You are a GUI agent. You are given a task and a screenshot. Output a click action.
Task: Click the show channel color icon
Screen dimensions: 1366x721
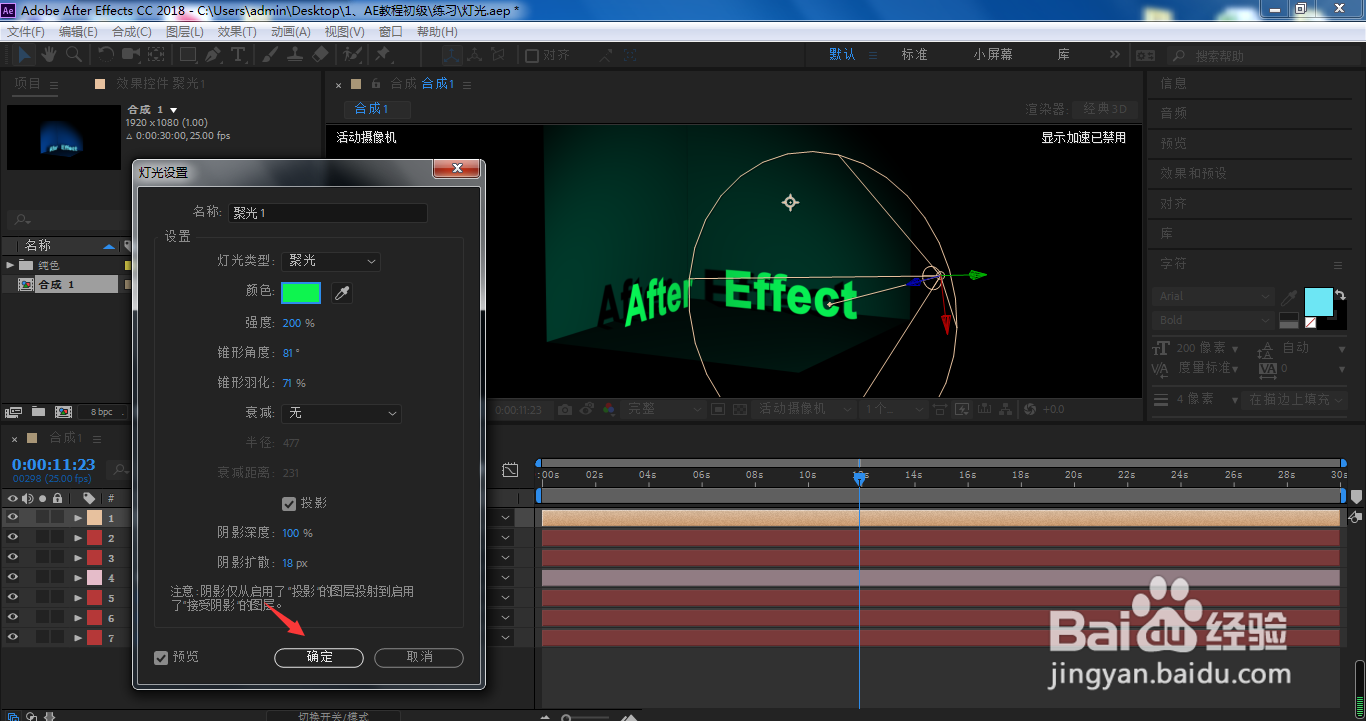pos(608,409)
